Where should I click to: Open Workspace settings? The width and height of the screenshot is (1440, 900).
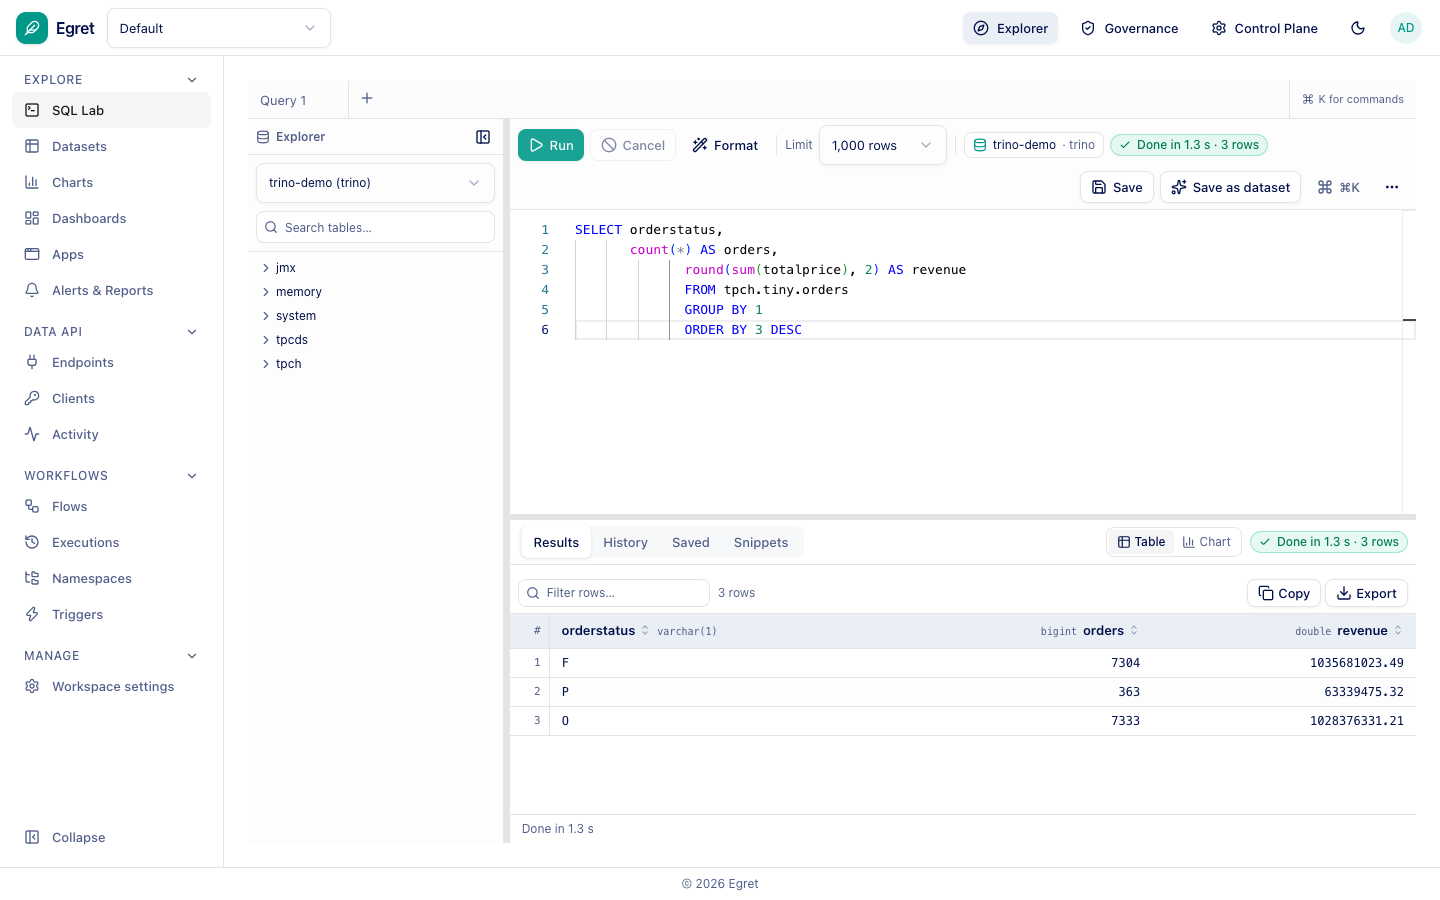(111, 686)
